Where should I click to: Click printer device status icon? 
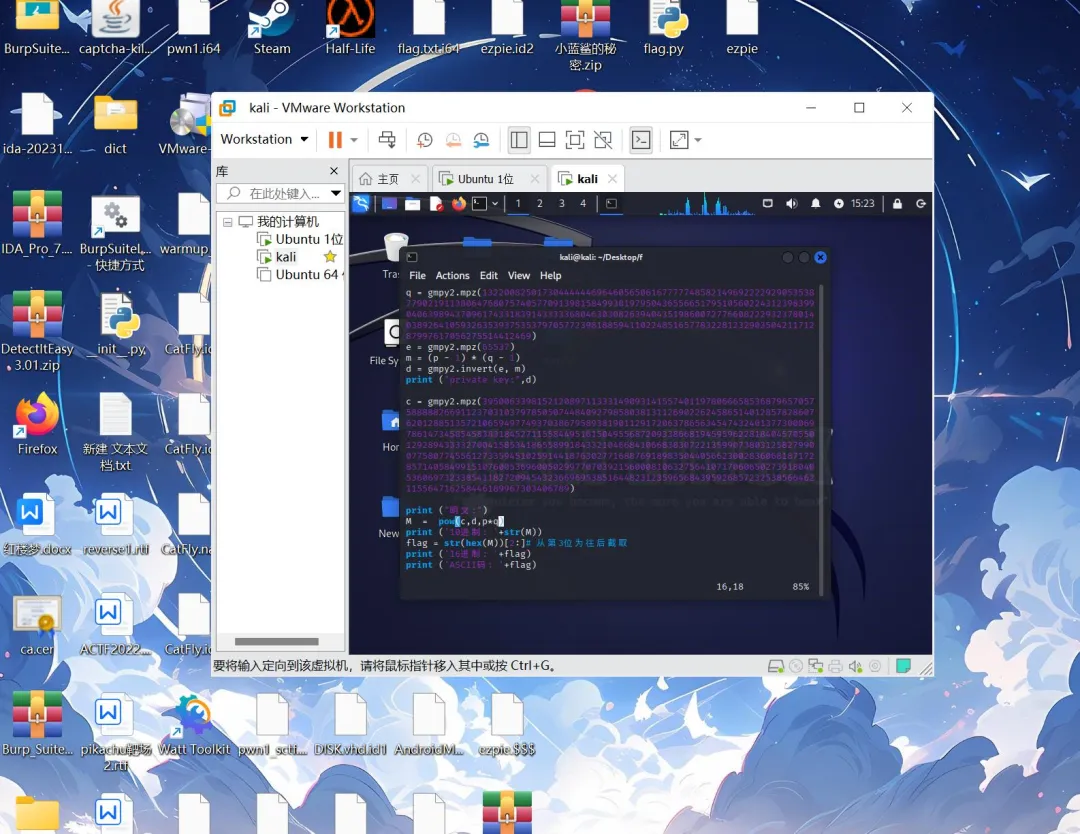tap(835, 666)
